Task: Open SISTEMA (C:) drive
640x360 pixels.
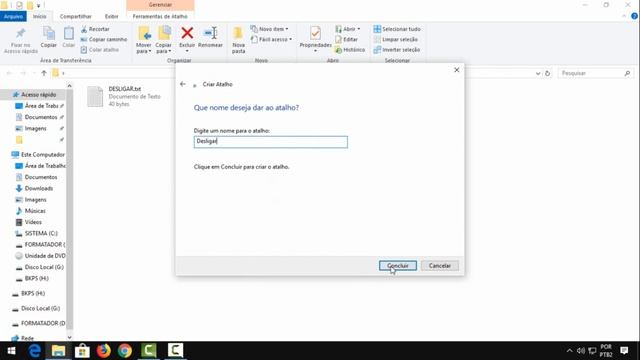Action: pyautogui.click(x=37, y=233)
